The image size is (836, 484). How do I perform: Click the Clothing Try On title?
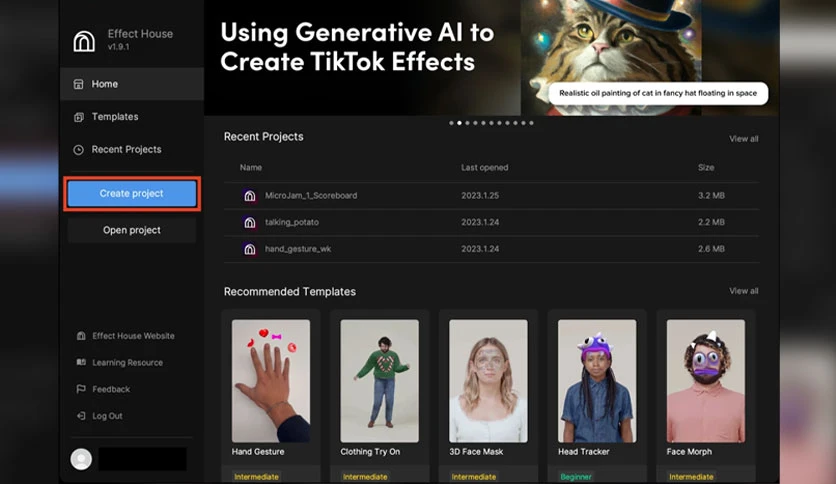(x=370, y=451)
